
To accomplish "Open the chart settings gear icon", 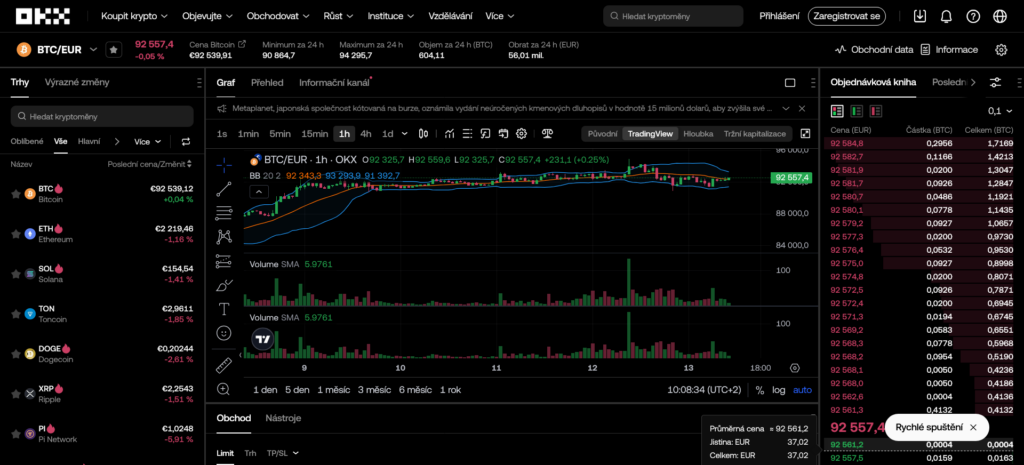I will [x=521, y=134].
